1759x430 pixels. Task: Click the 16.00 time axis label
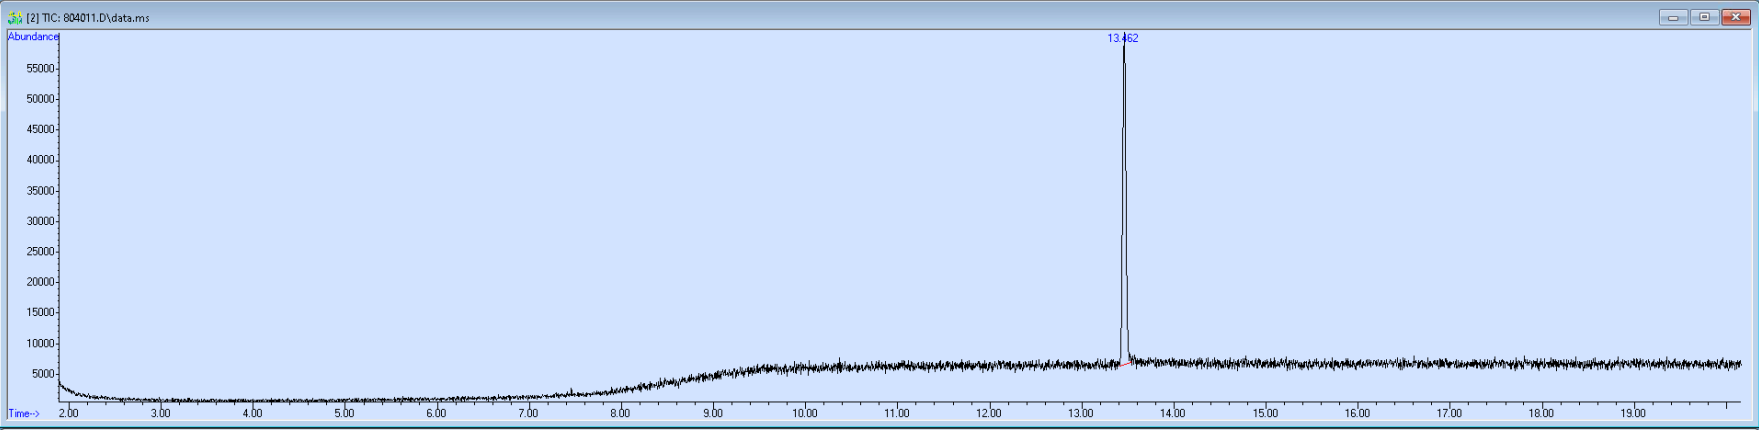tap(1357, 413)
